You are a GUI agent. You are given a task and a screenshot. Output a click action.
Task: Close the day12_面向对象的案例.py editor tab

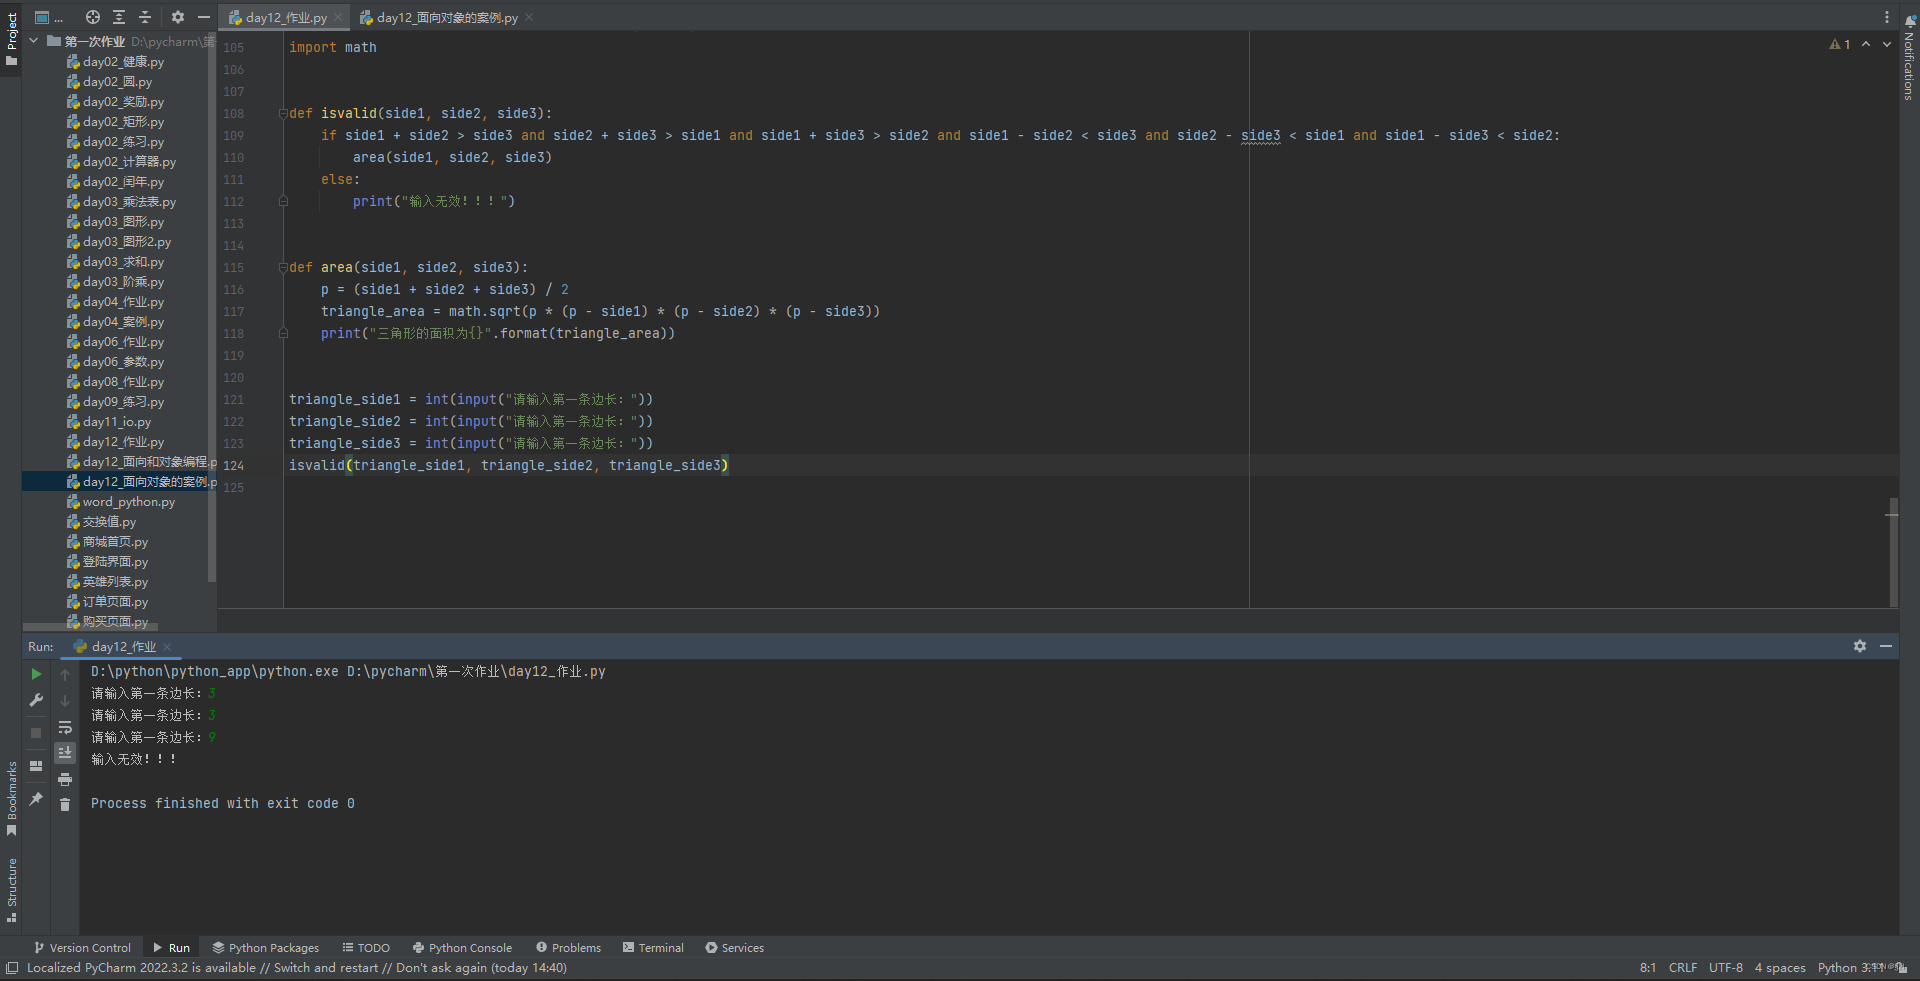click(x=529, y=17)
